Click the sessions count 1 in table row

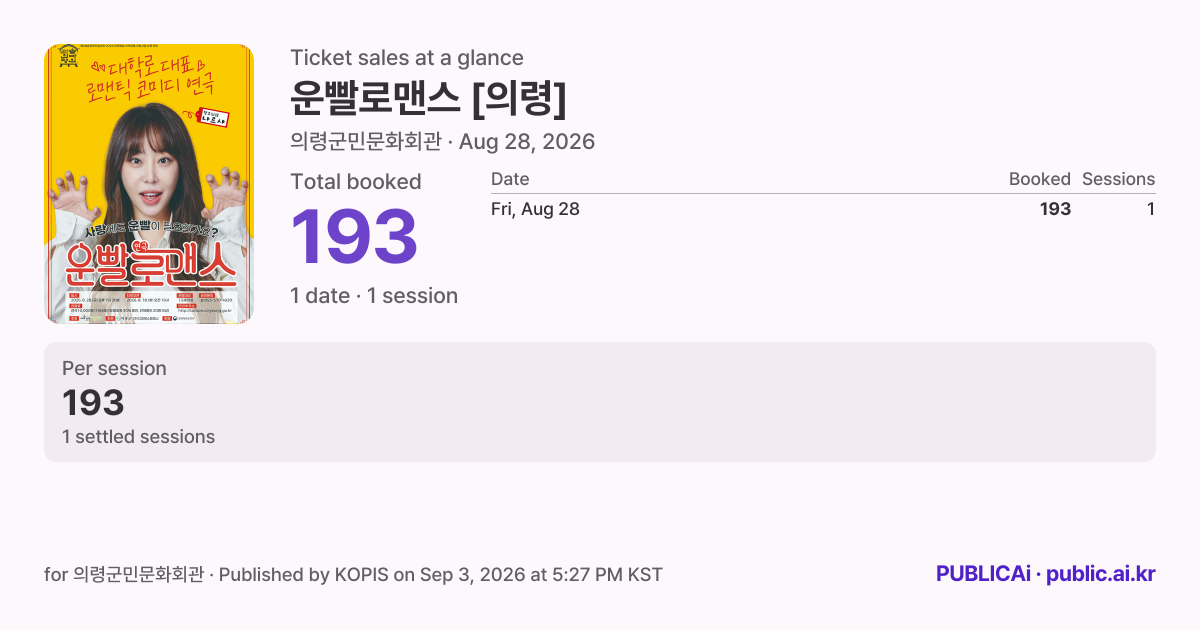(x=1151, y=209)
